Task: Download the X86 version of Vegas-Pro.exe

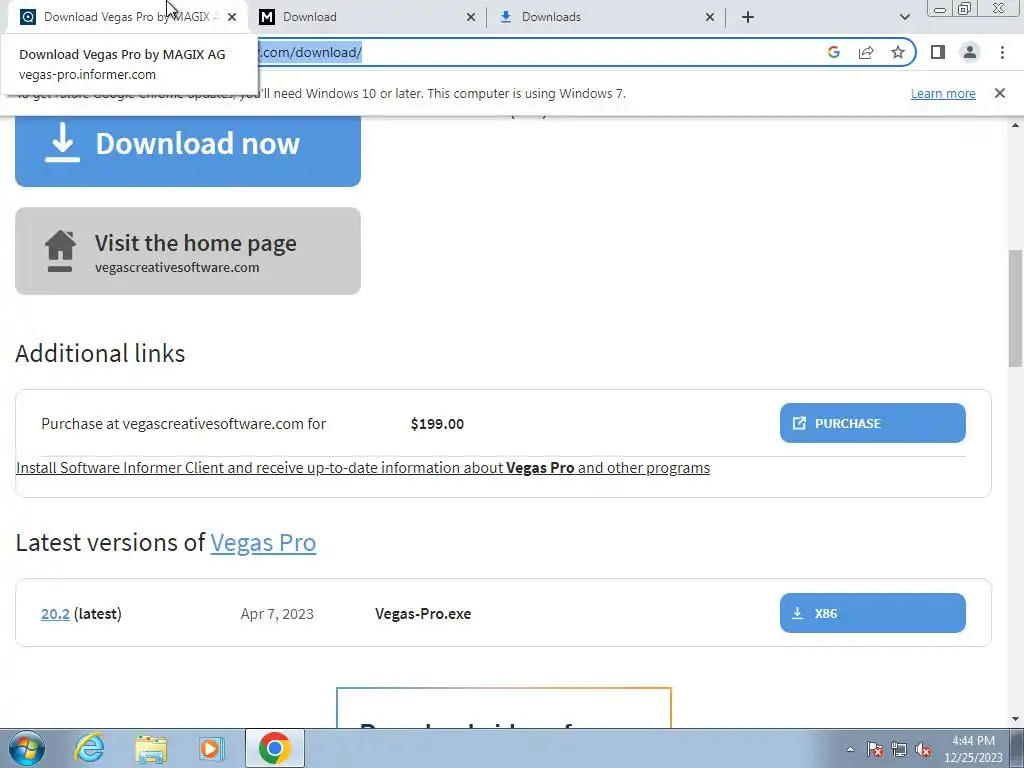Action: (872, 613)
